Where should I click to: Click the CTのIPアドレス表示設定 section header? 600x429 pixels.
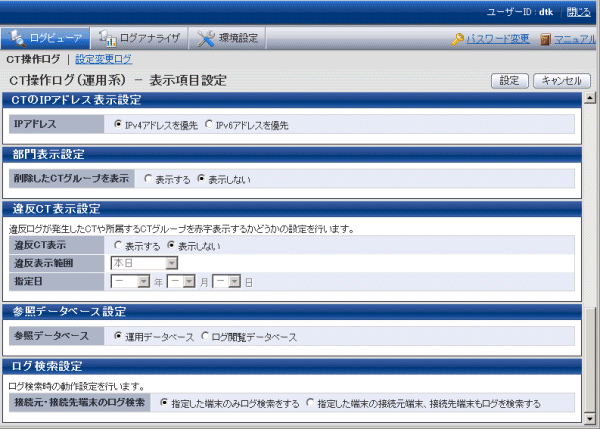pos(292,100)
